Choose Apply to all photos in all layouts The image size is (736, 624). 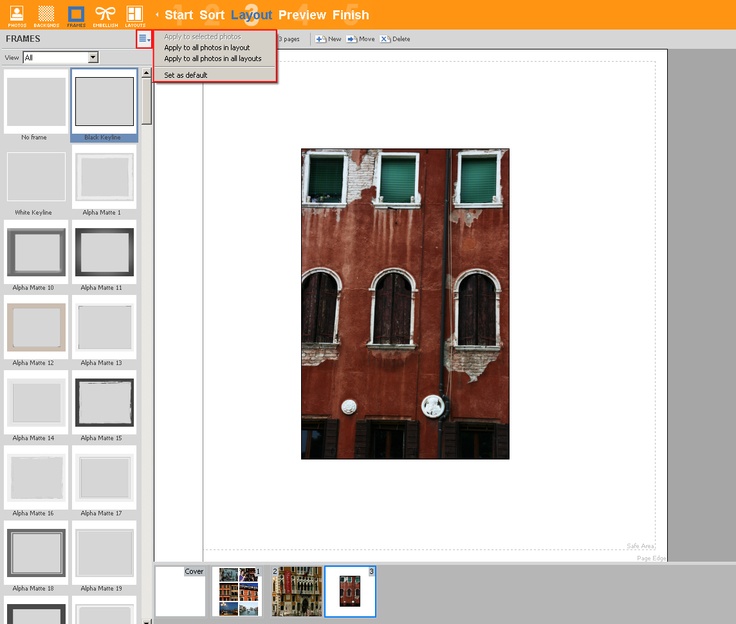(x=215, y=58)
